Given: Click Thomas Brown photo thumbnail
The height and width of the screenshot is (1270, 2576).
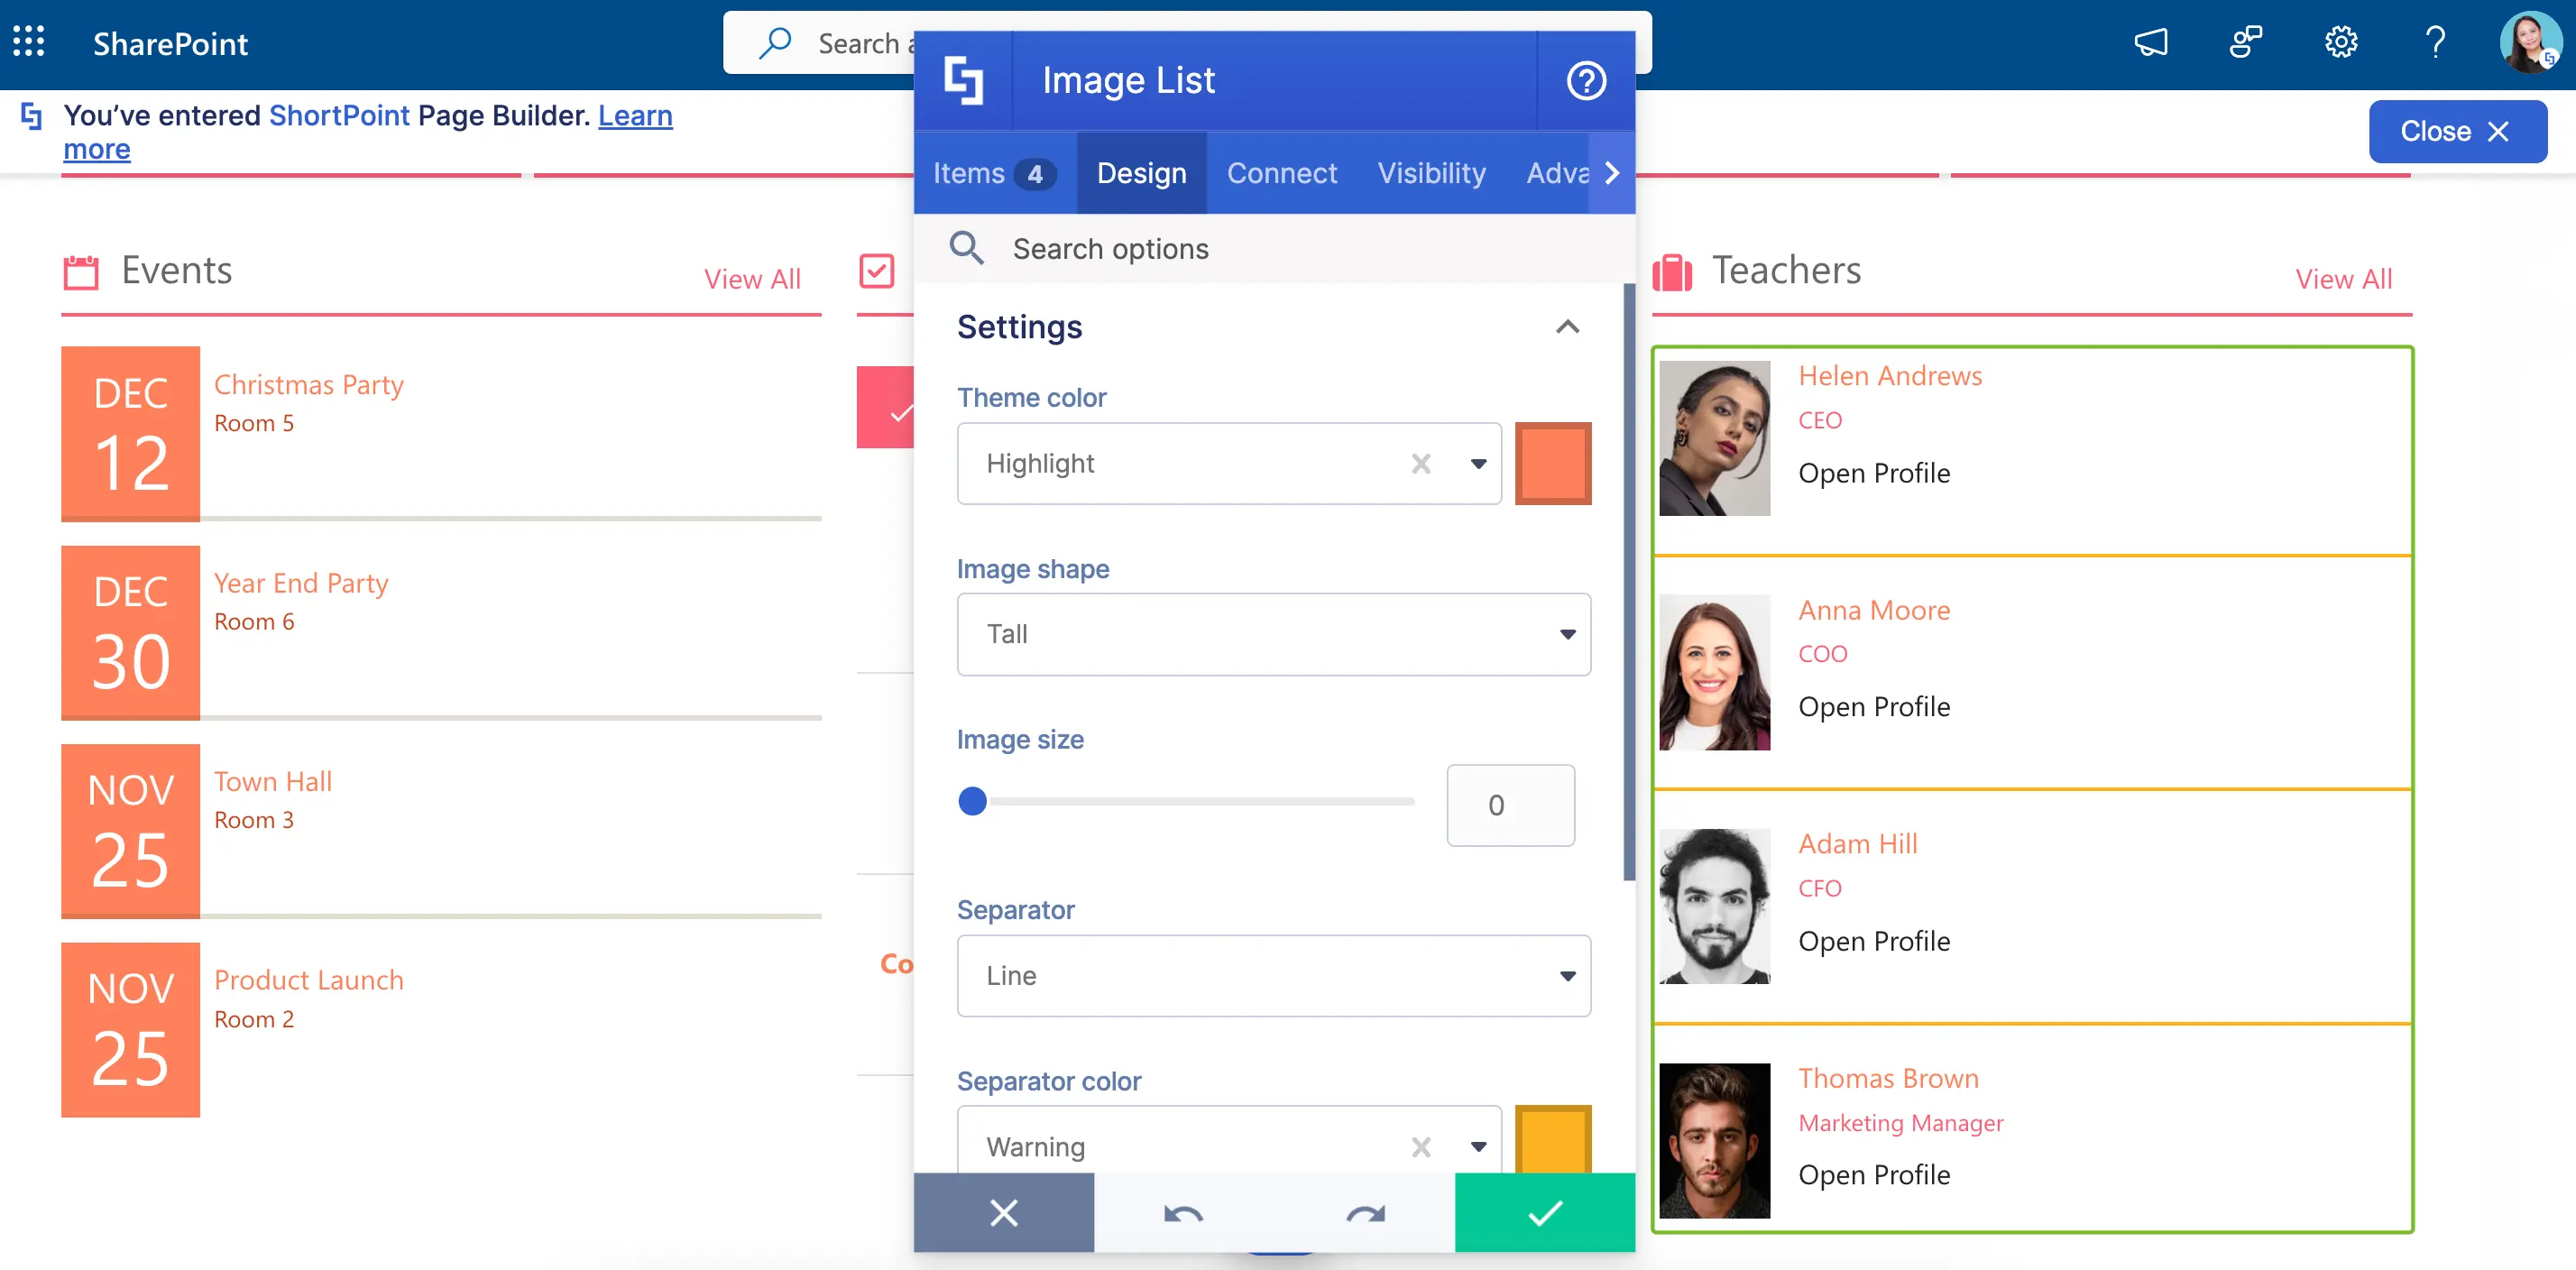Looking at the screenshot, I should 1714,1140.
